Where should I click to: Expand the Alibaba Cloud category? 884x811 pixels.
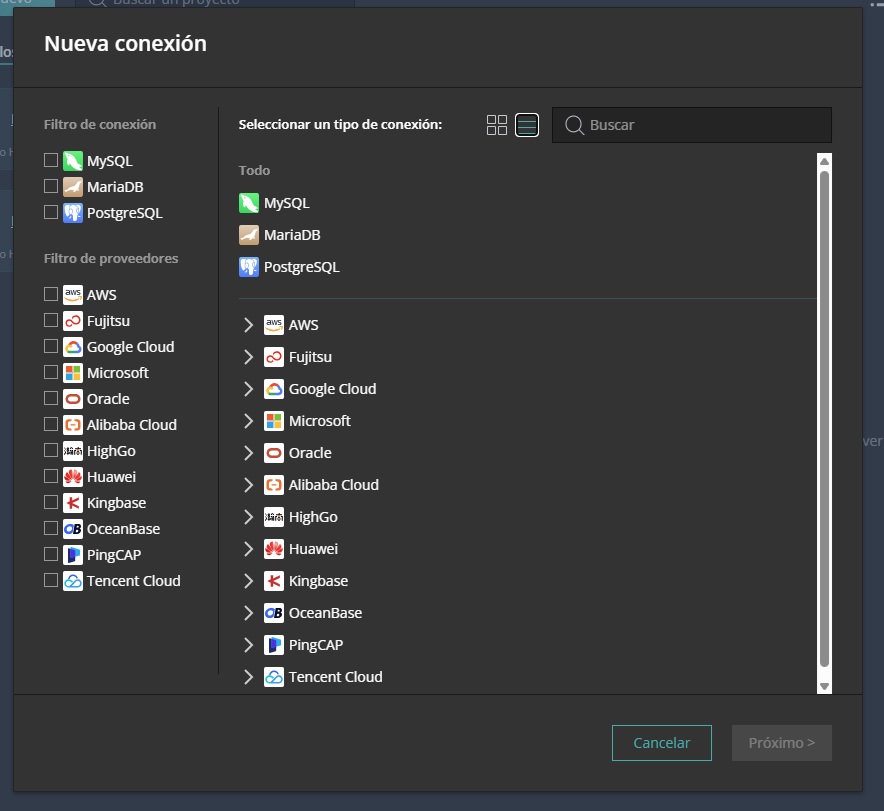pos(248,485)
